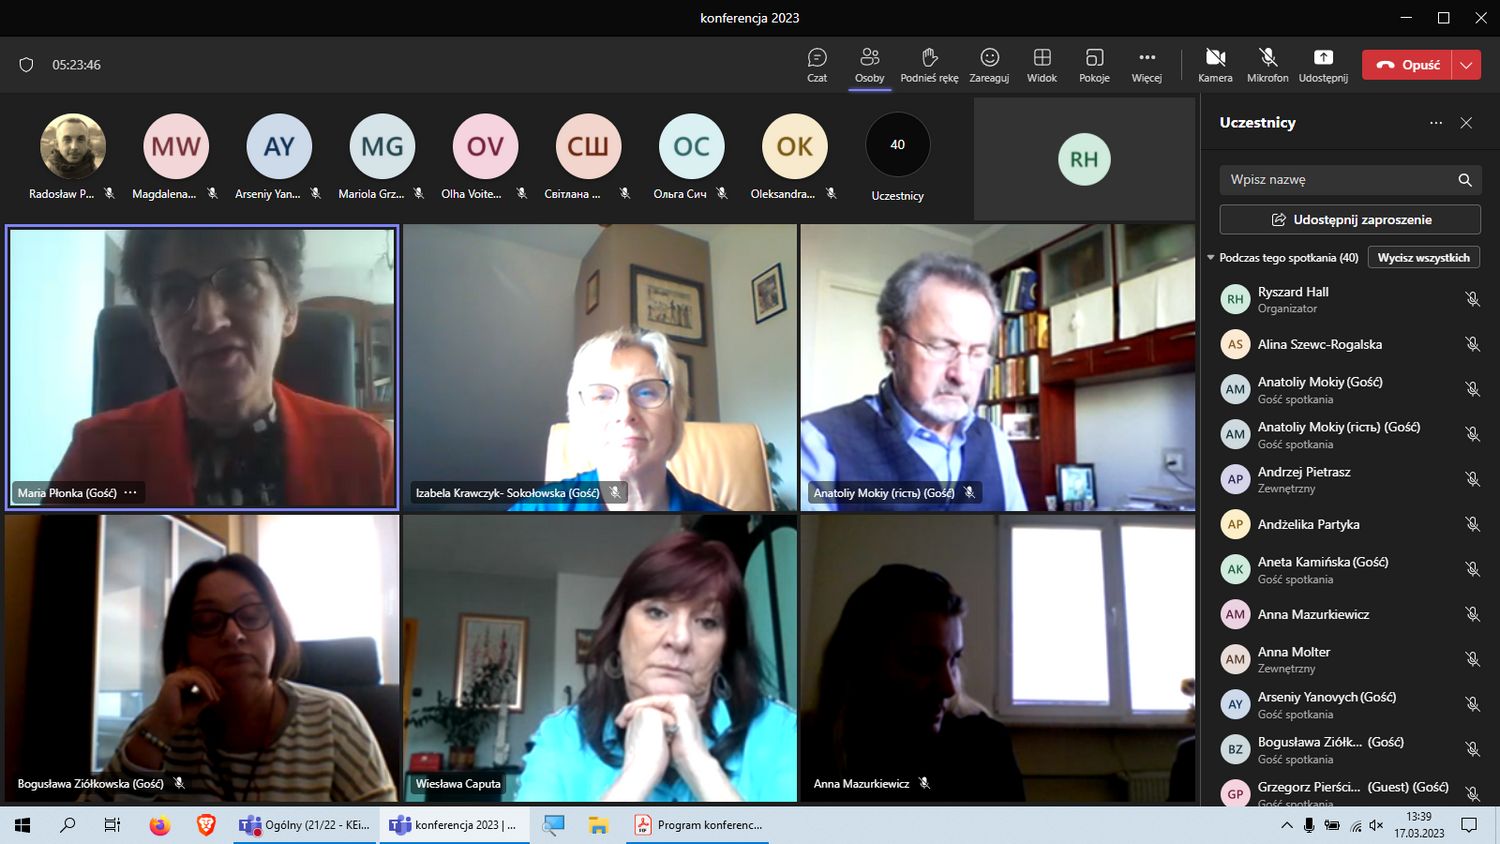The height and width of the screenshot is (844, 1500).
Task: Open the Czat panel
Action: 817,64
